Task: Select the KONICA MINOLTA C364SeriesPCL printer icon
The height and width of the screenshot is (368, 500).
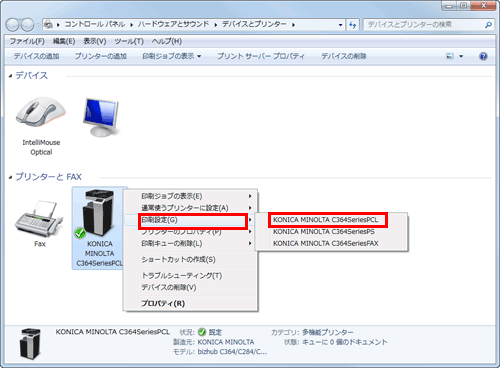Action: [x=99, y=228]
